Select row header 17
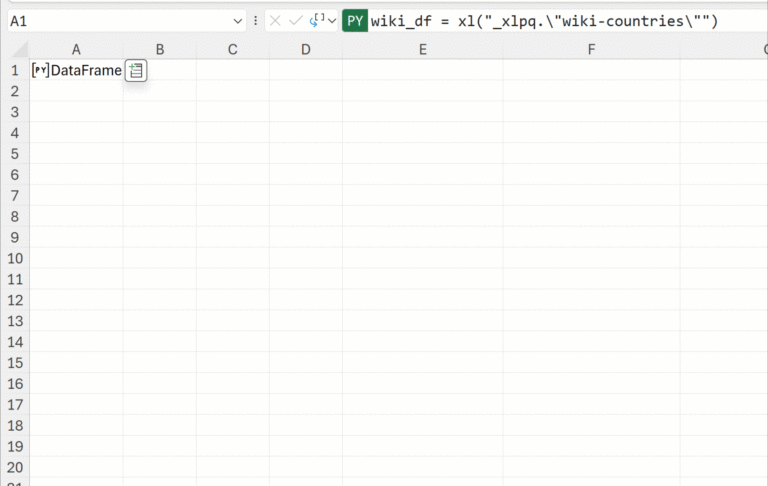Image resolution: width=768 pixels, height=486 pixels. pyautogui.click(x=15, y=405)
